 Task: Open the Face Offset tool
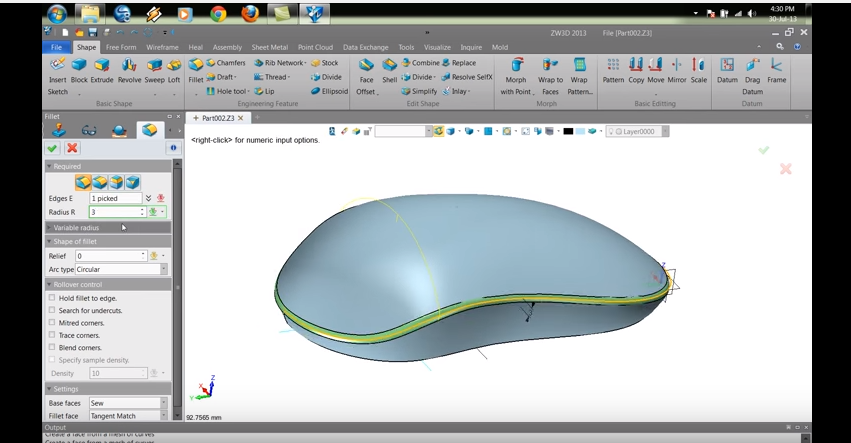[x=366, y=77]
